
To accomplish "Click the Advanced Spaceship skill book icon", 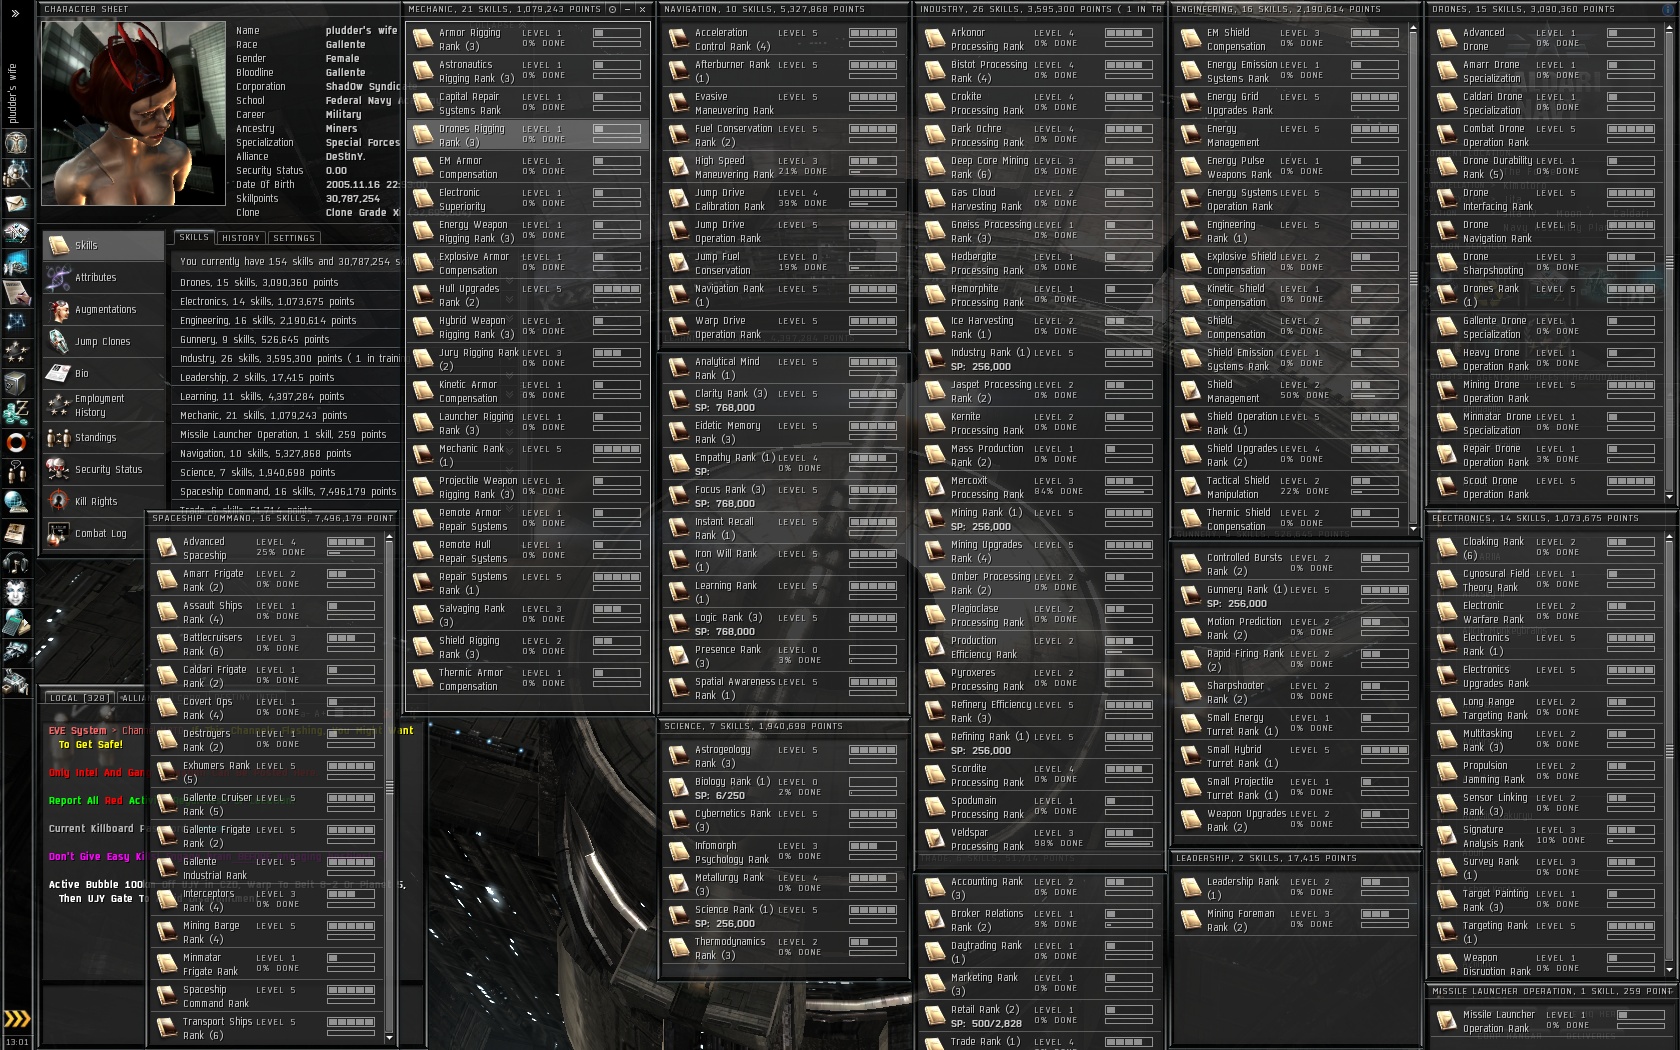I will click(x=167, y=548).
